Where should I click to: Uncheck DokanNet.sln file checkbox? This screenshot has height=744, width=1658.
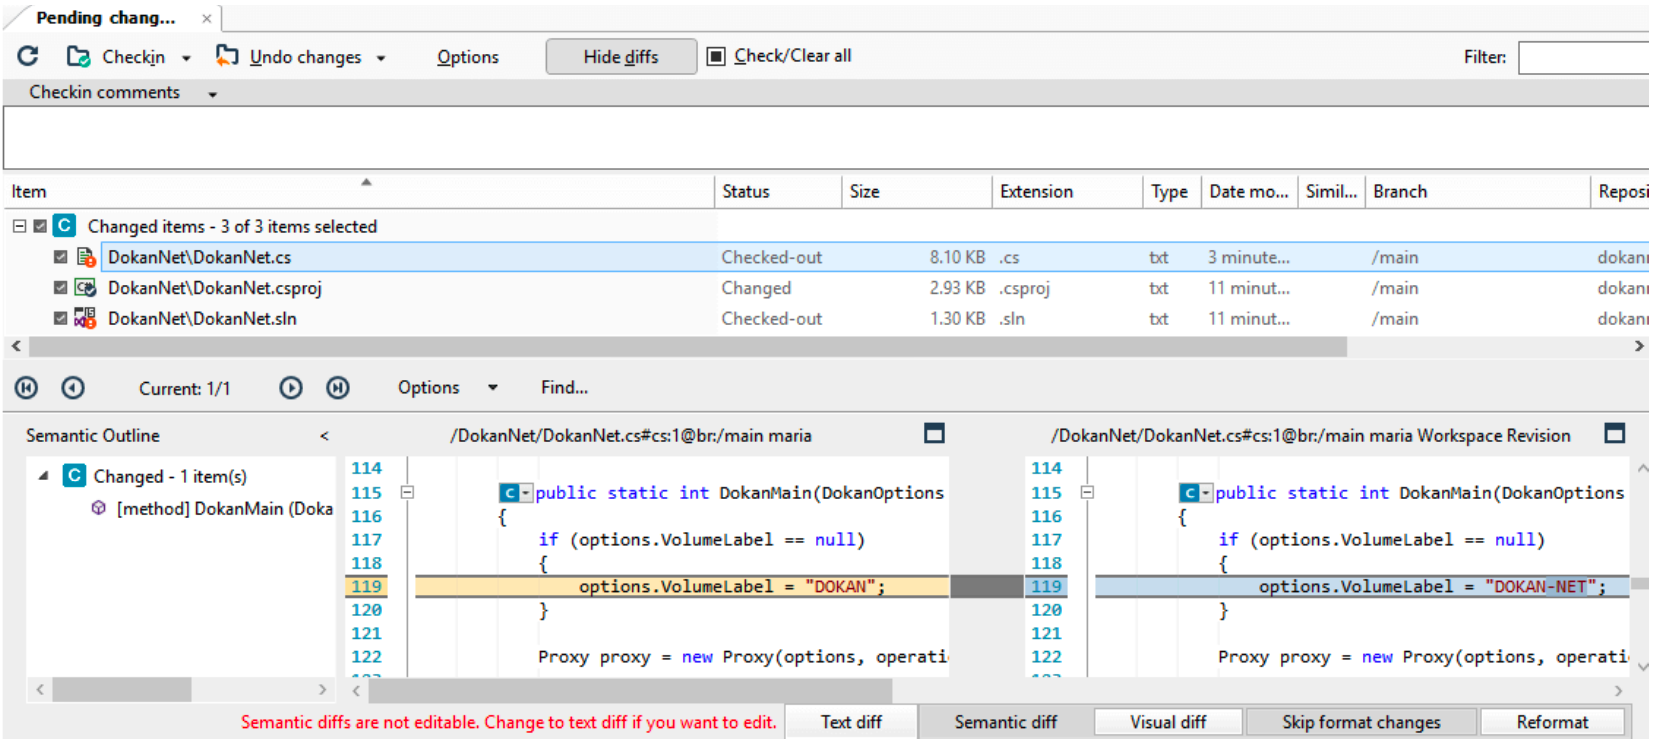[61, 318]
